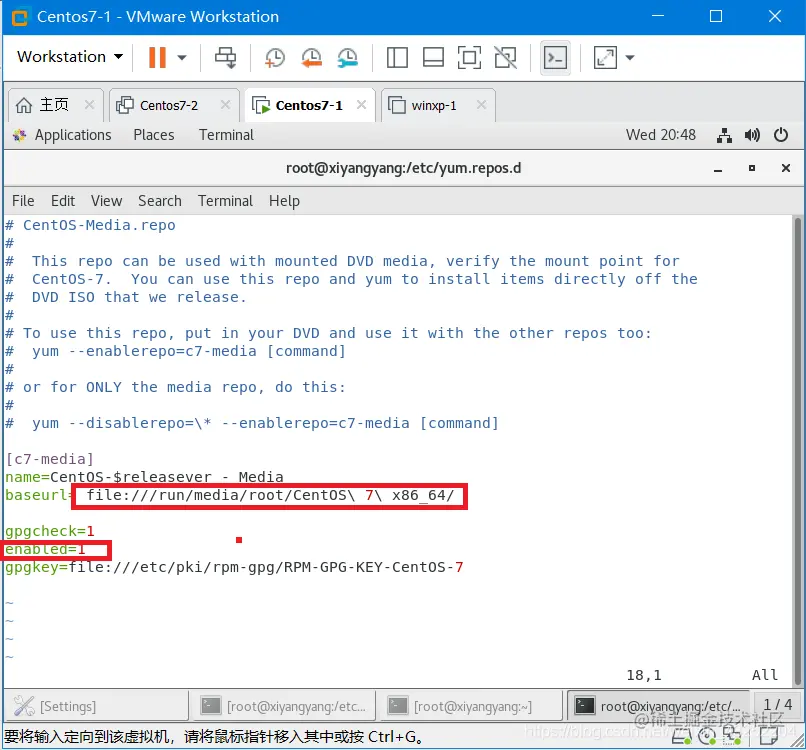Pause the virtual machine with the orange pause button
Screen dimensions: 806x750
pyautogui.click(x=157, y=57)
